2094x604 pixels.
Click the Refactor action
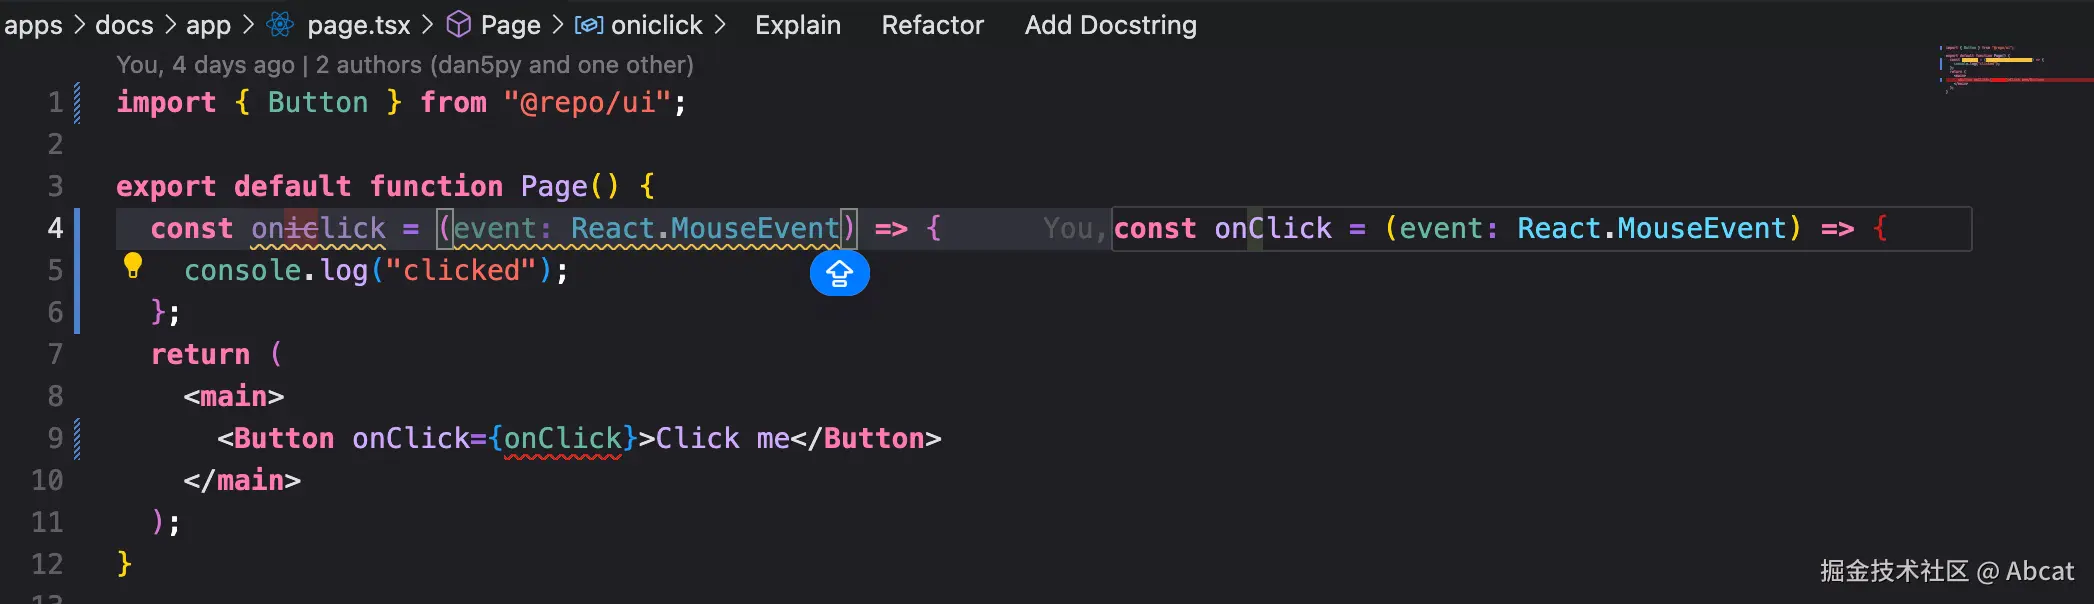[932, 25]
